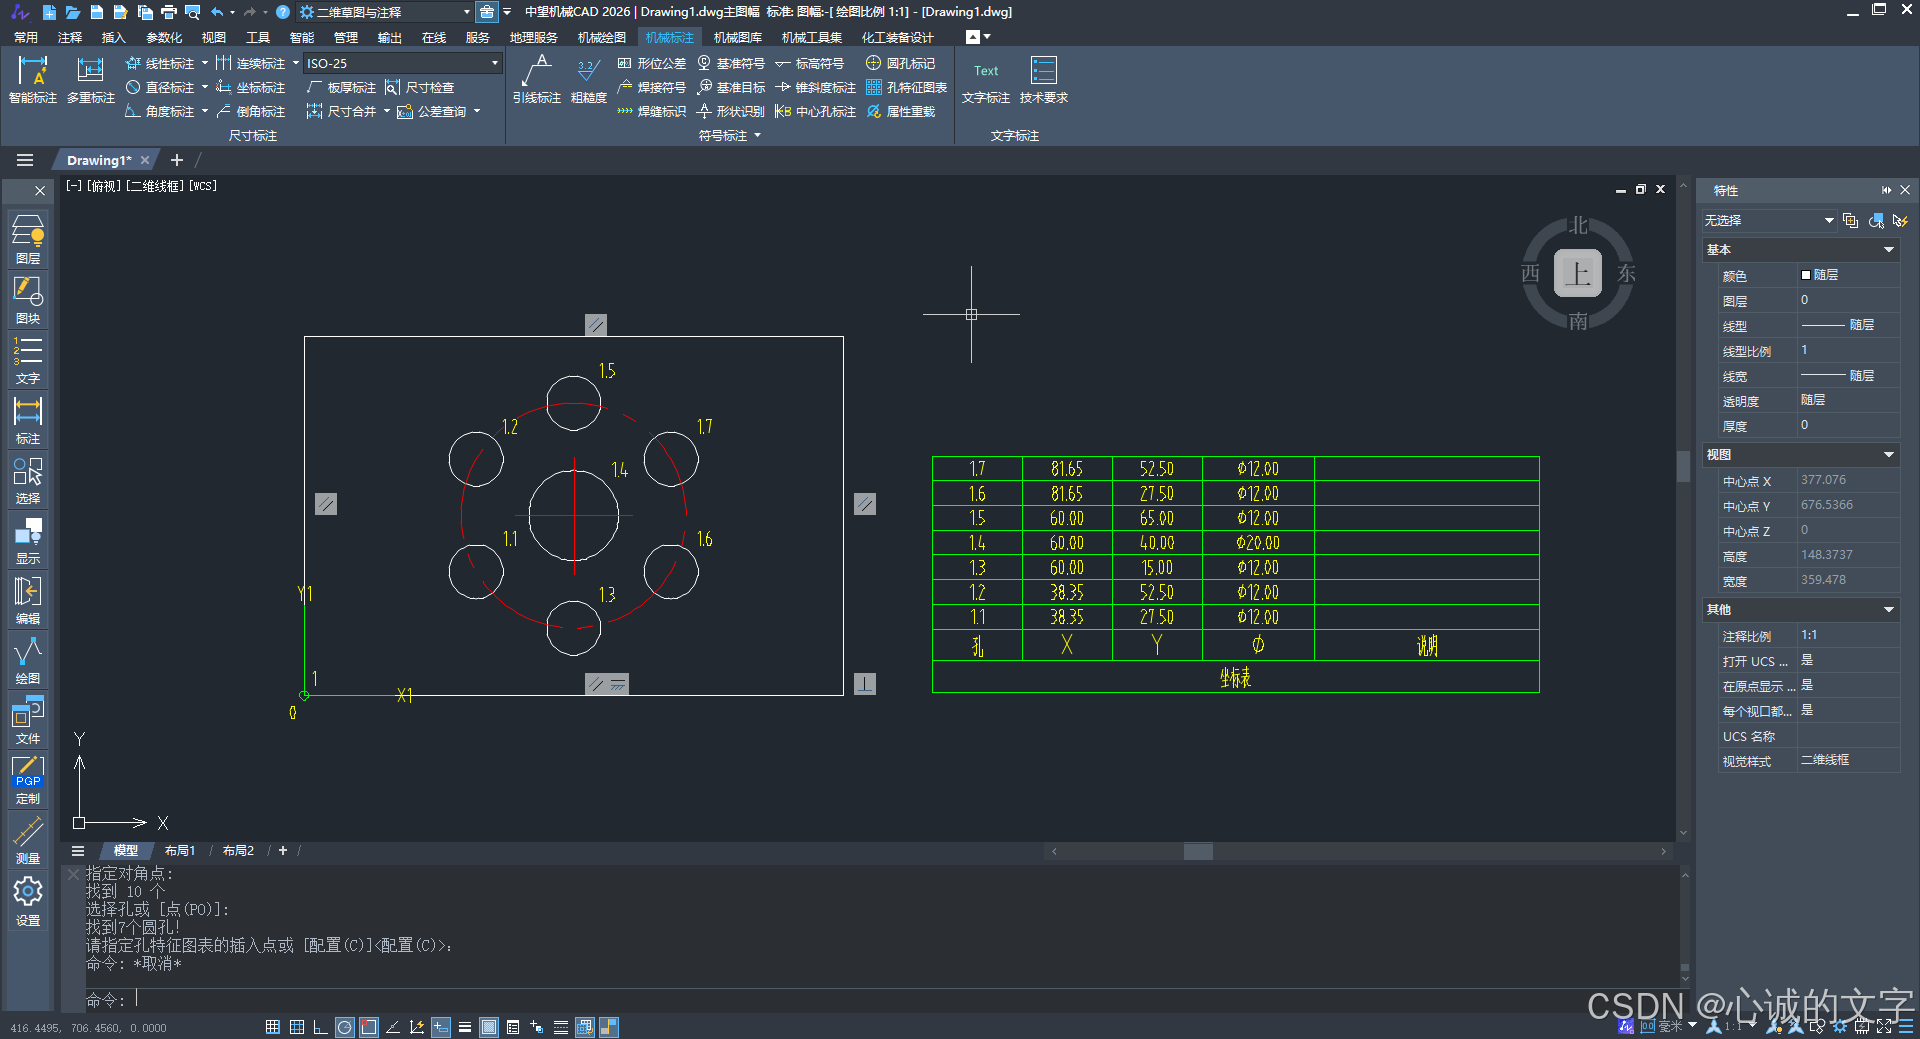Open the 编辑 edit panel in sidebar
This screenshot has width=1920, height=1039.
point(28,600)
